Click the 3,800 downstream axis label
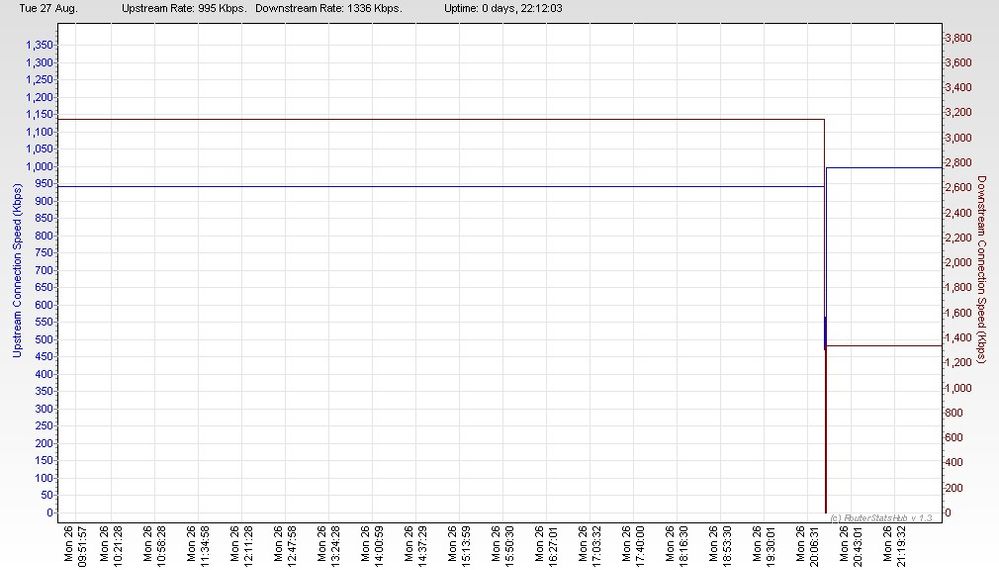 click(x=959, y=38)
